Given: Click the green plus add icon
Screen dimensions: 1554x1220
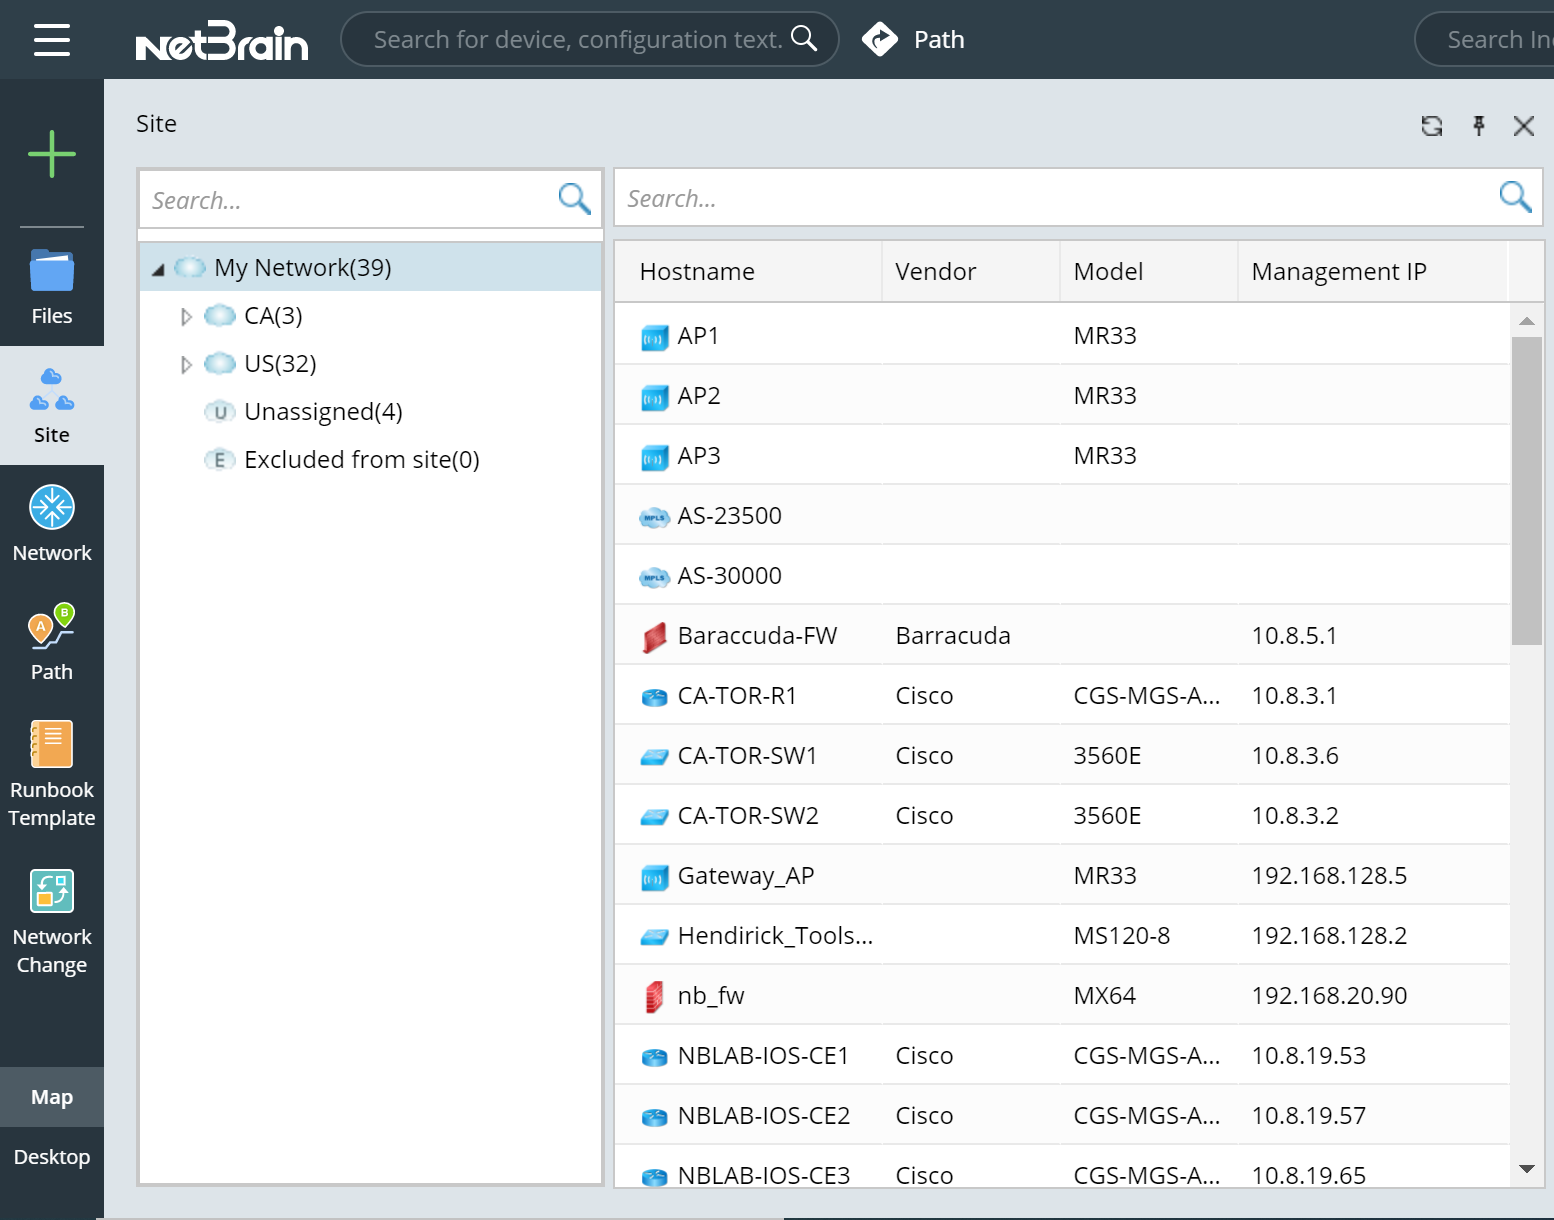Looking at the screenshot, I should pyautogui.click(x=52, y=154).
